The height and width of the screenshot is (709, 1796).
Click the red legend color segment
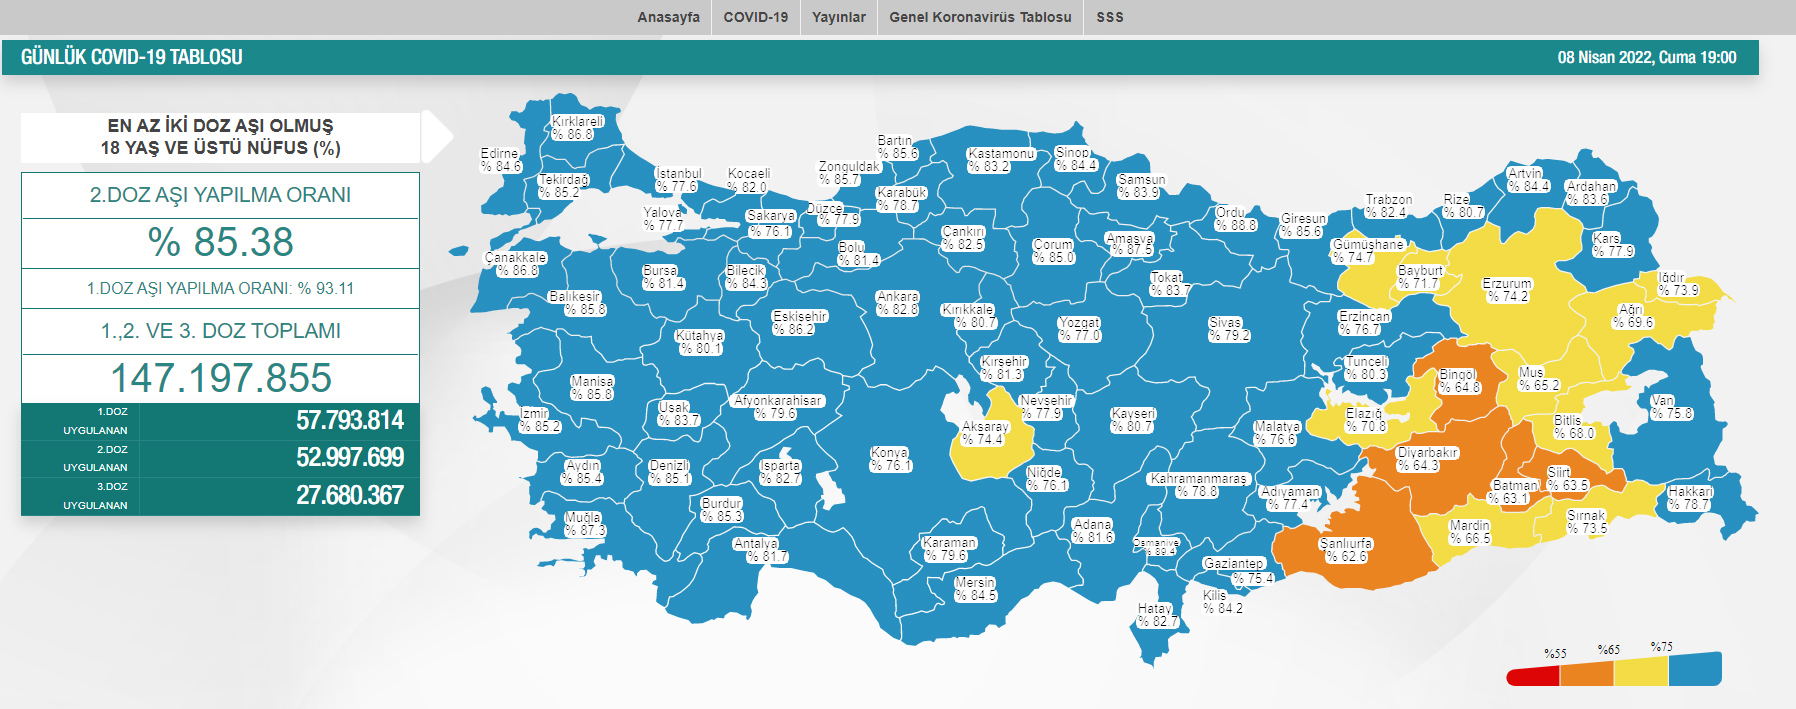click(x=1532, y=676)
